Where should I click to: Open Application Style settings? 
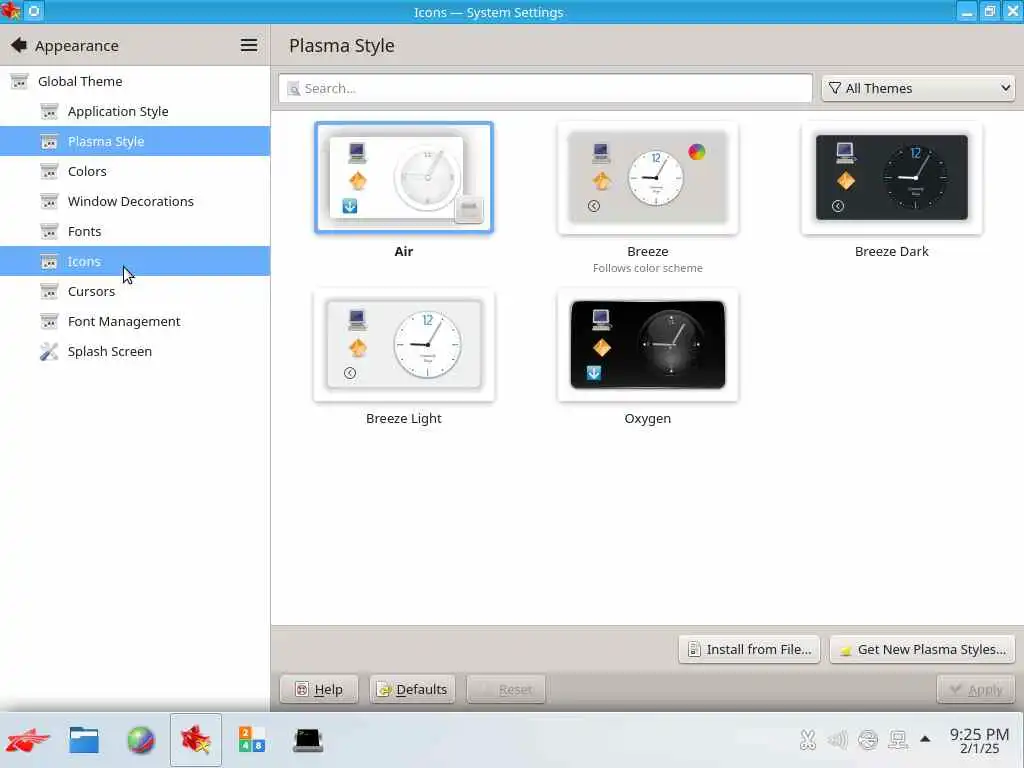135,111
